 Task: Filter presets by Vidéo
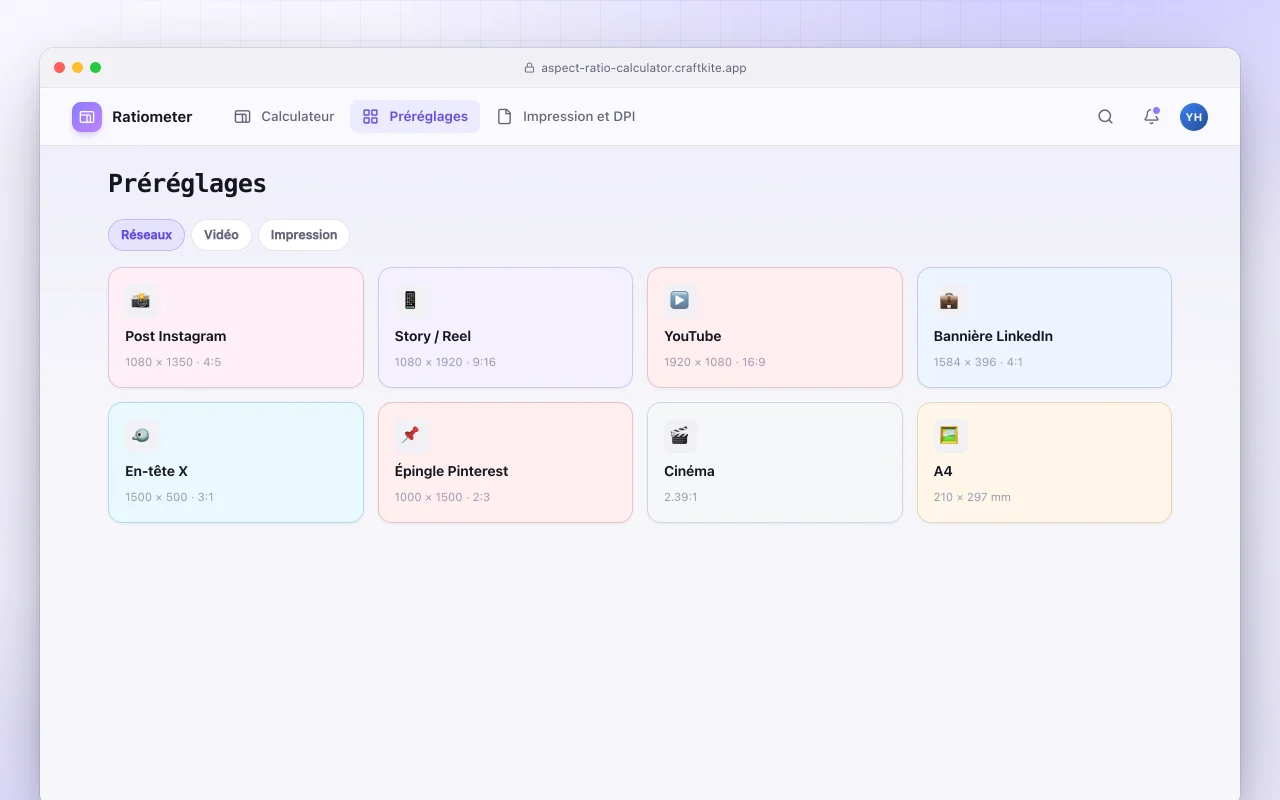(221, 235)
